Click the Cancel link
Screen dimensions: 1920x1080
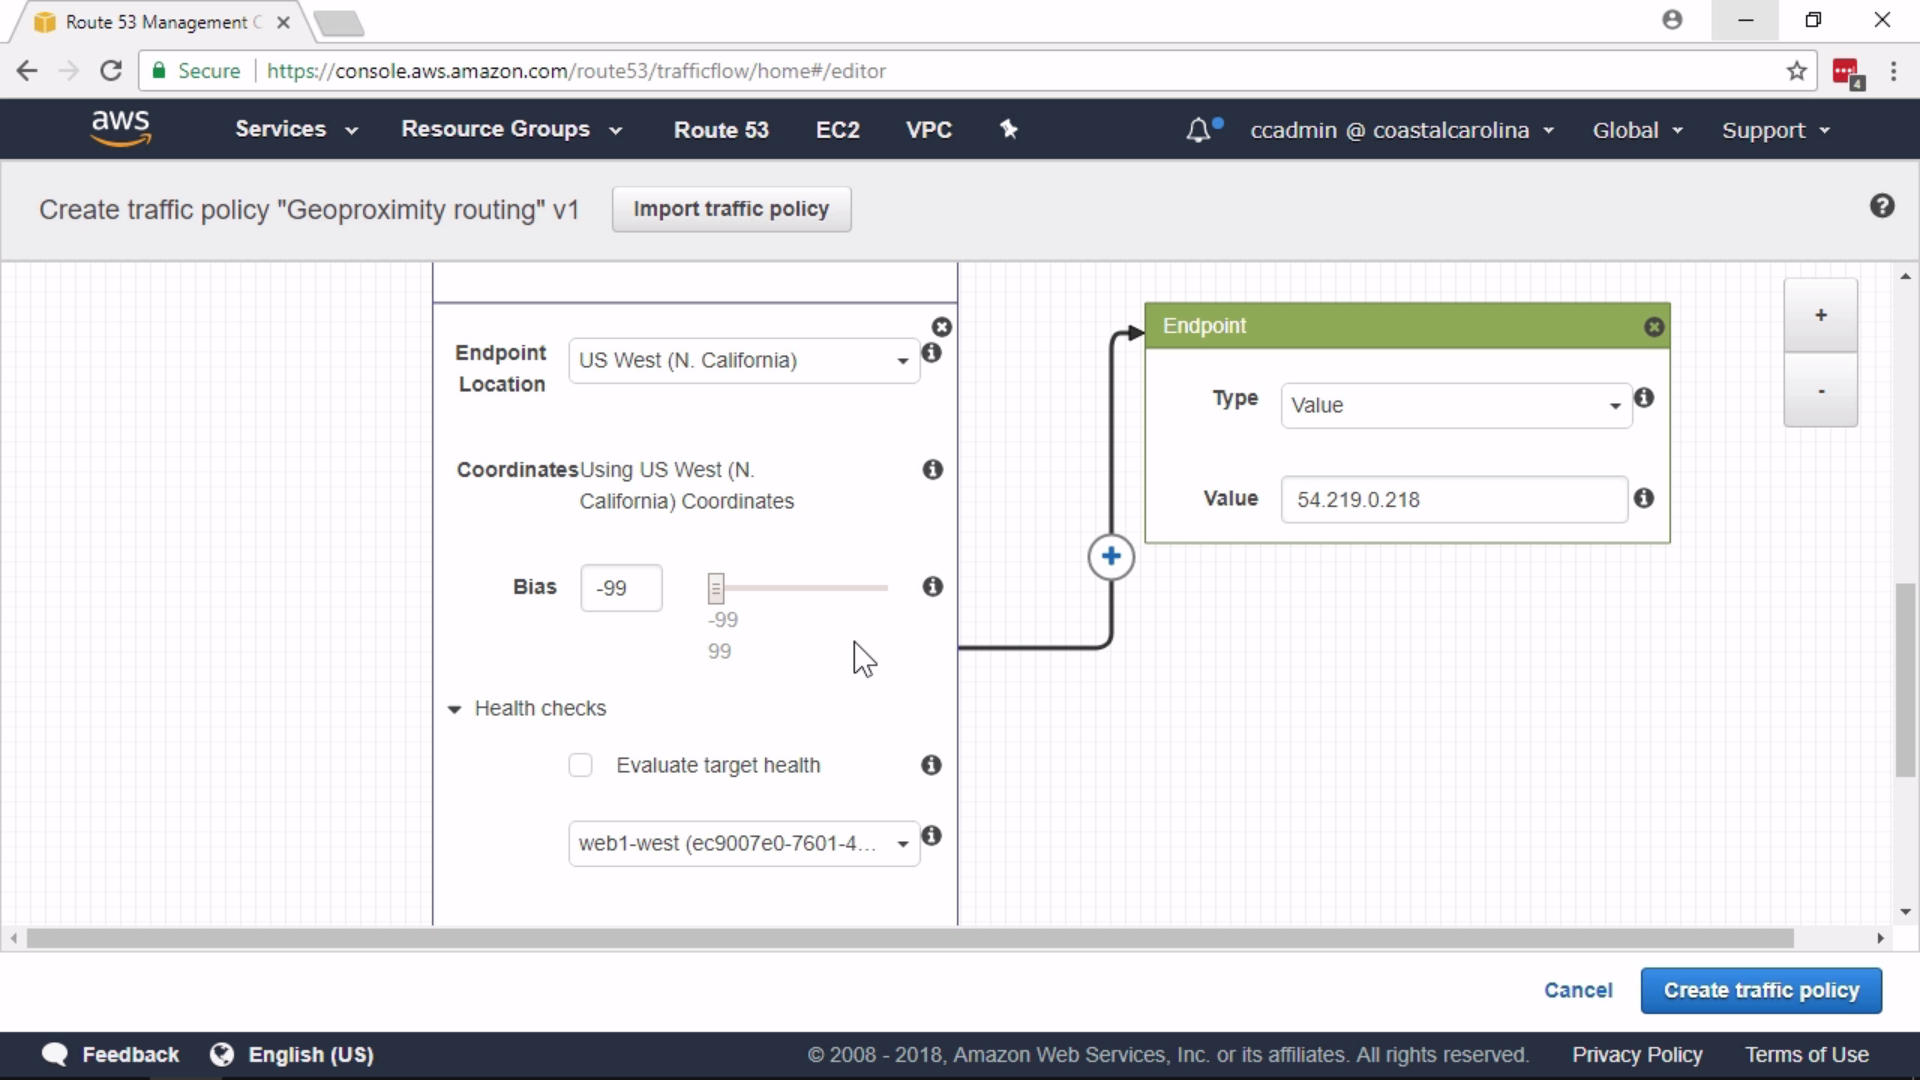point(1578,990)
